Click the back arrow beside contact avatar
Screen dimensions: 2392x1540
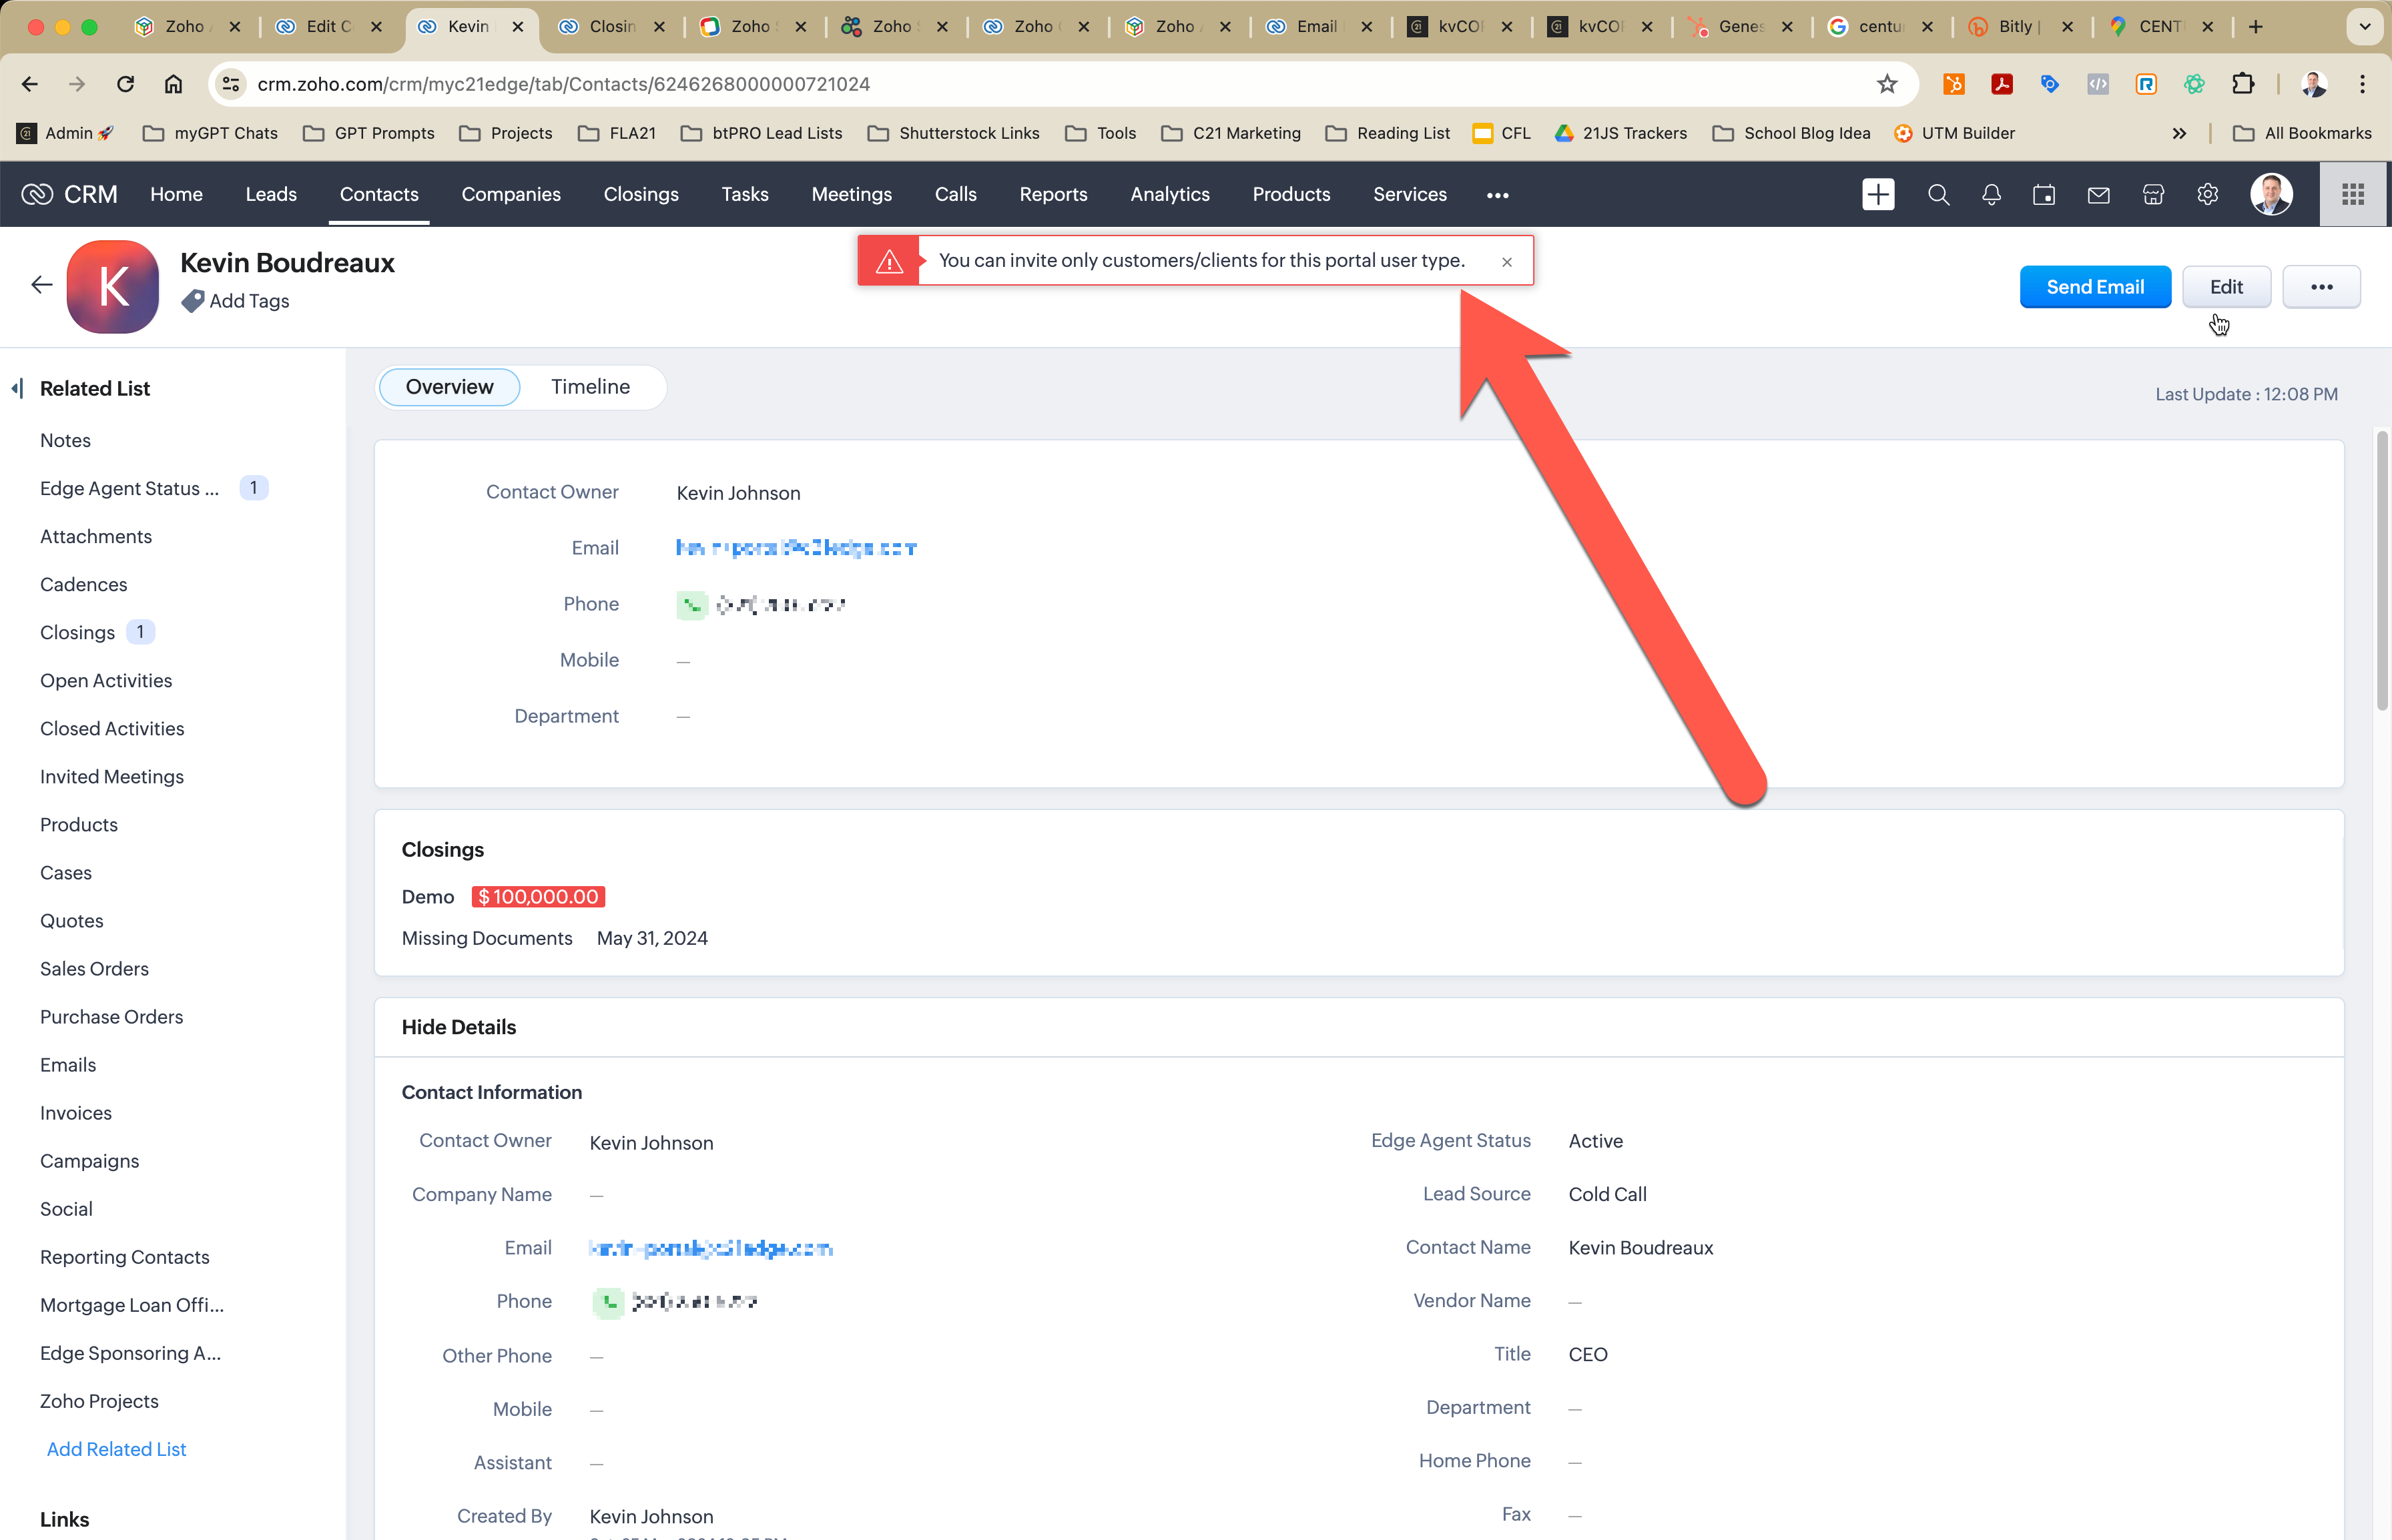coord(42,285)
